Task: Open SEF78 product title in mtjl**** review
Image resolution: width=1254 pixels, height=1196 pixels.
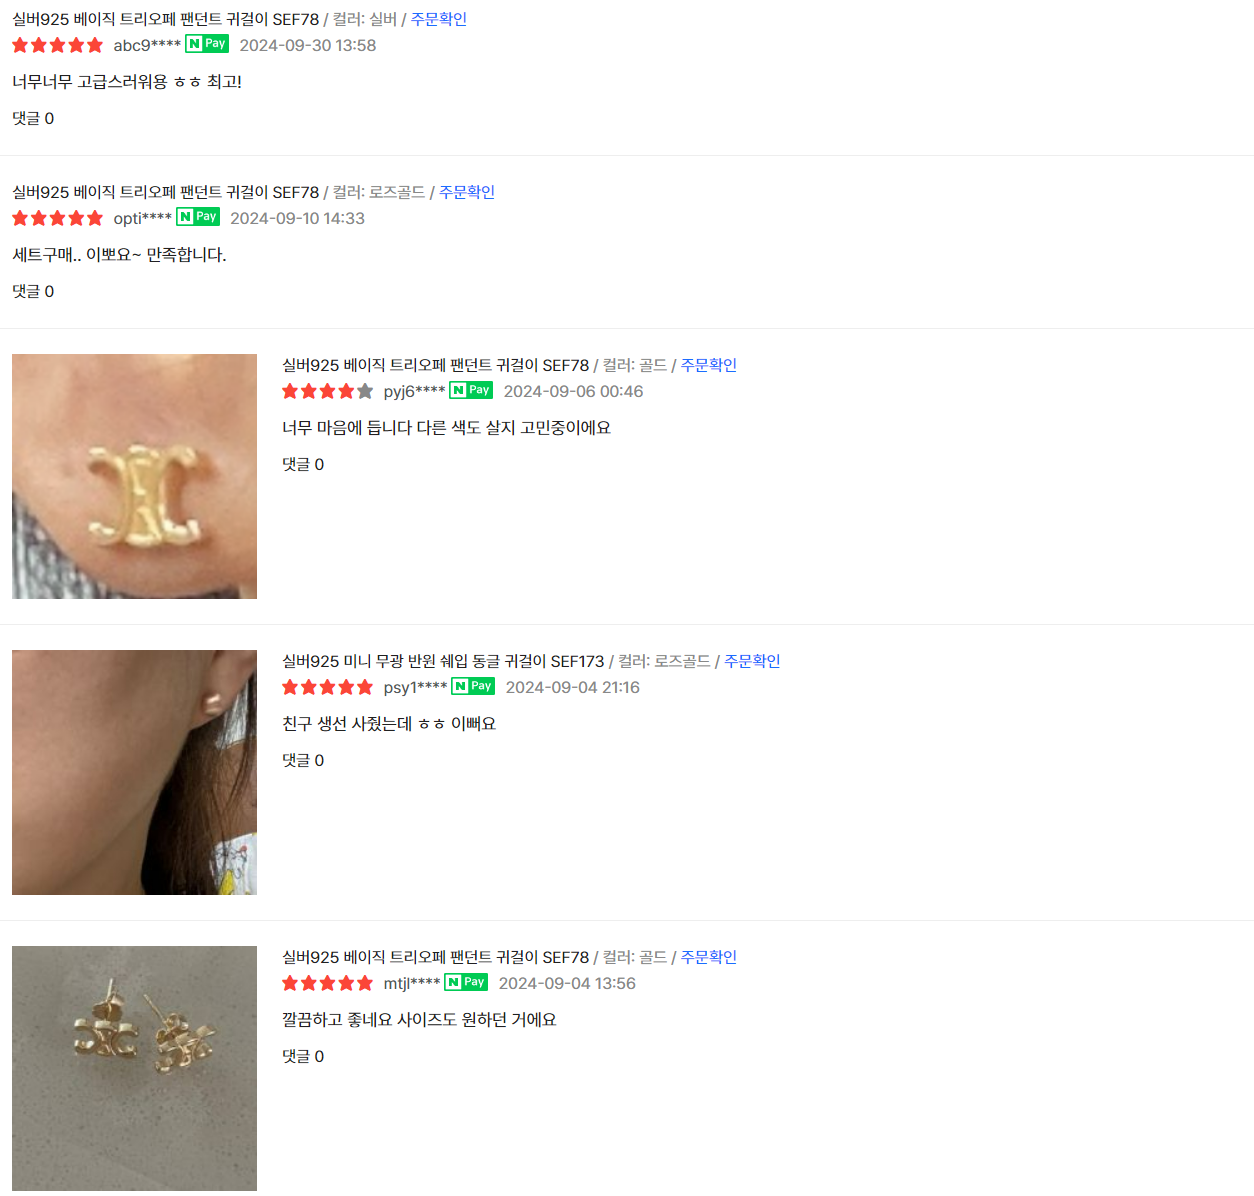Action: 436,957
